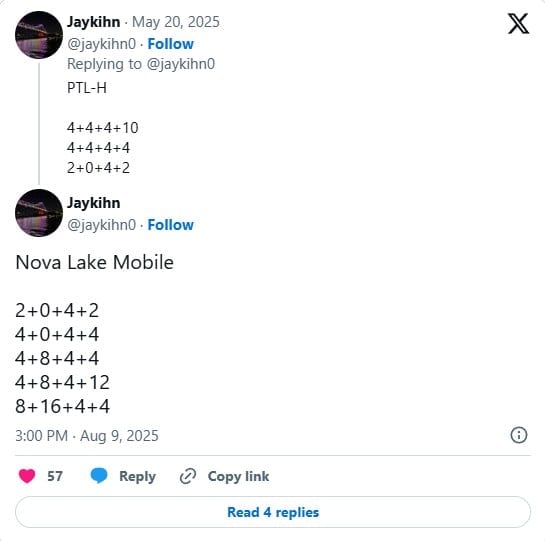This screenshot has width=545, height=541.
Task: Open the @jaykihn0 handle in the main tweet
Action: point(101,225)
